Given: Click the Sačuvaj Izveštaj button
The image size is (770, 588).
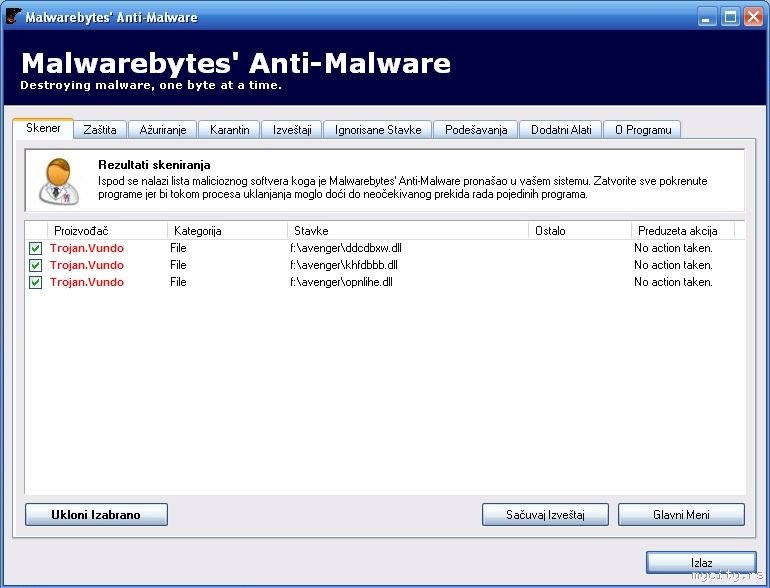Looking at the screenshot, I should 545,515.
